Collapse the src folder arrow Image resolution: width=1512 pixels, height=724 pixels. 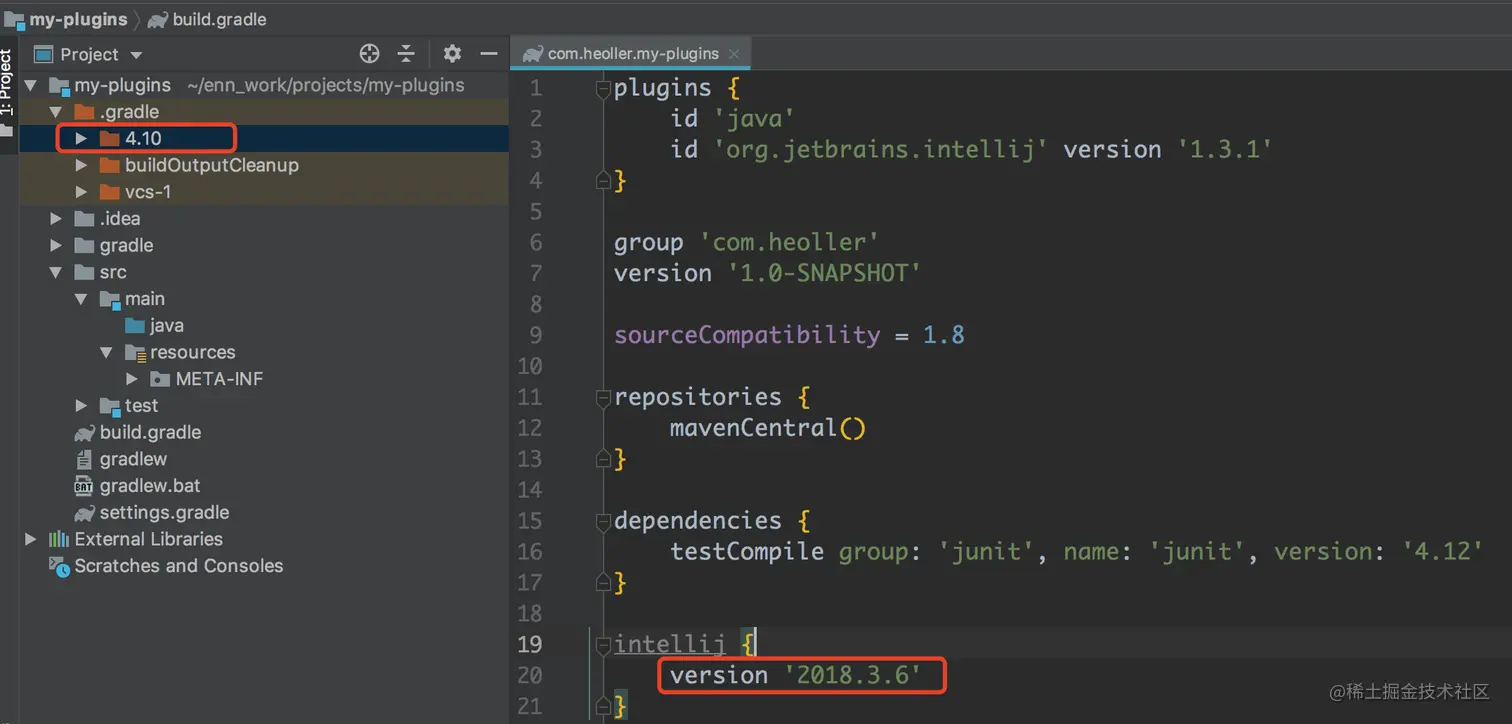(56, 272)
